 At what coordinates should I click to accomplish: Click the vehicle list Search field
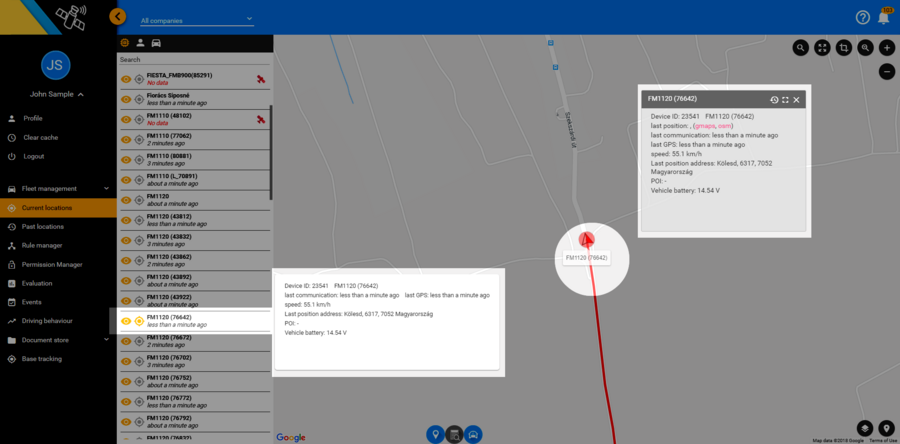click(x=194, y=60)
